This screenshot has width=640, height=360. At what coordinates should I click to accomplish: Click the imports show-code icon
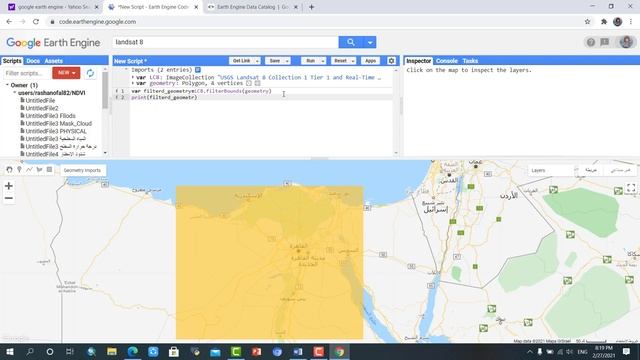(198, 70)
